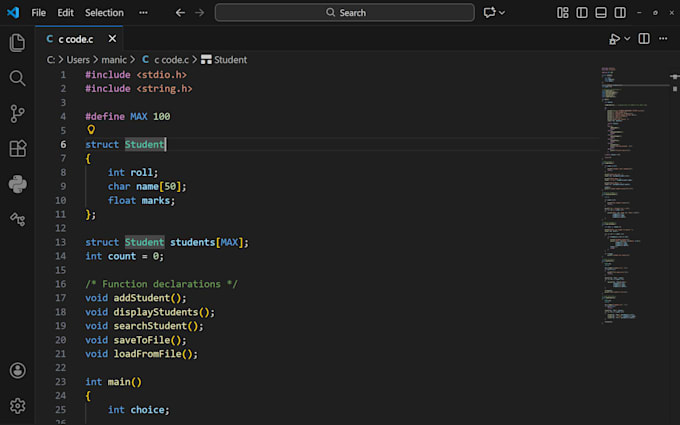Screen dimensions: 680x425
Task: Open the Selection menu
Action: click(x=104, y=13)
